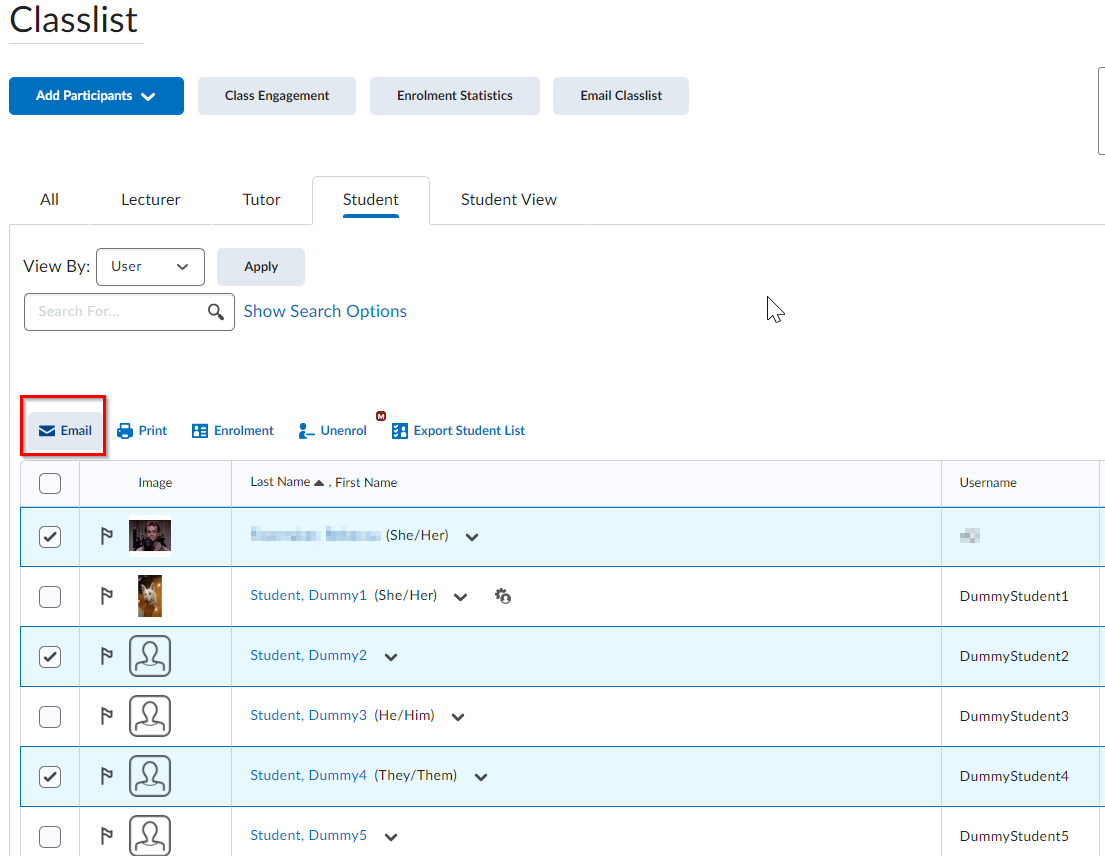Switch to the Tutor tab
The height and width of the screenshot is (856, 1105).
coord(261,200)
